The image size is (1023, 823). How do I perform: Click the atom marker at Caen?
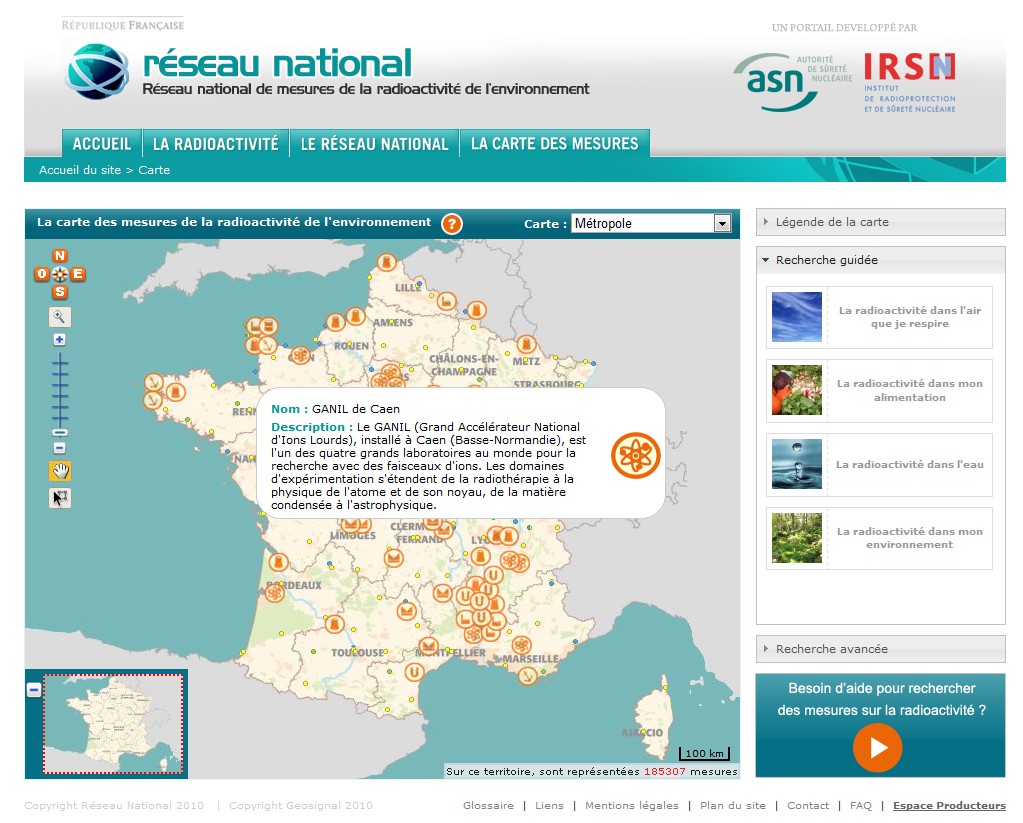(x=300, y=356)
